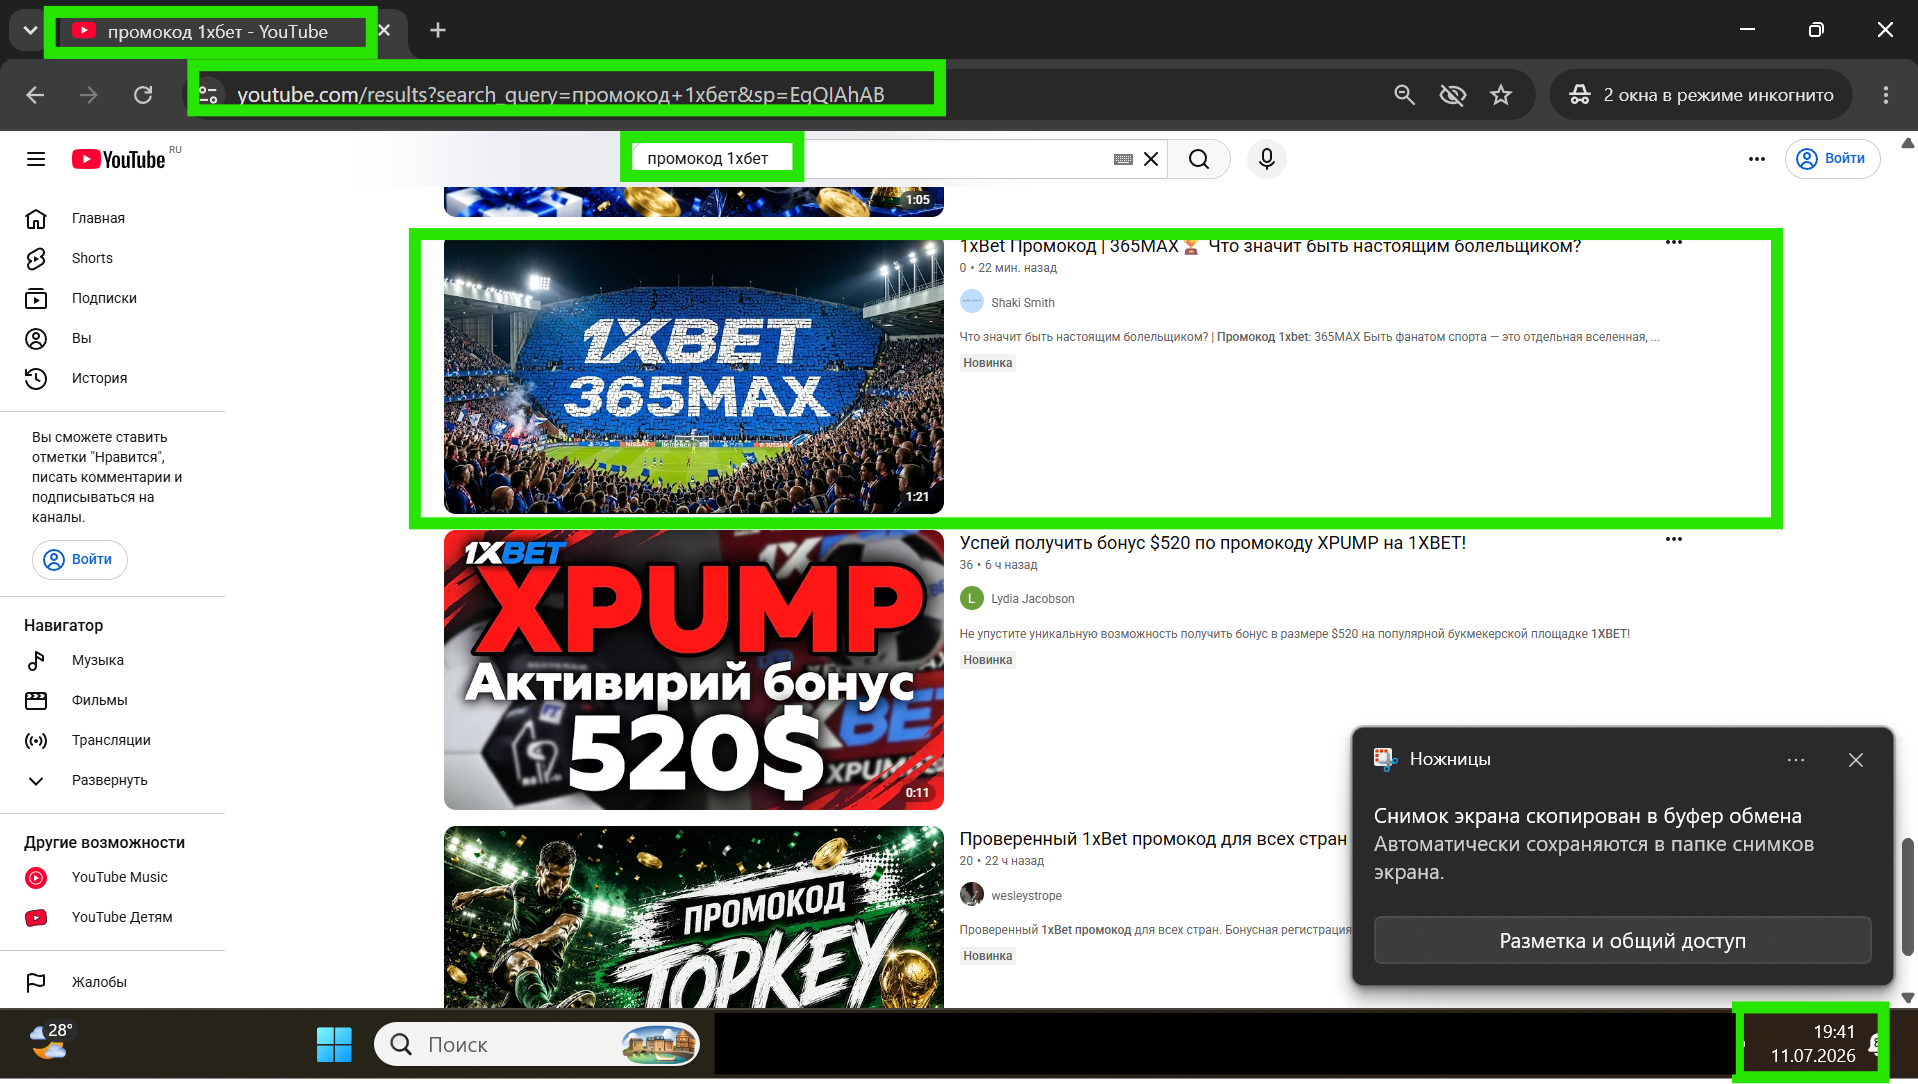Go to YouTube home via logo

click(119, 159)
